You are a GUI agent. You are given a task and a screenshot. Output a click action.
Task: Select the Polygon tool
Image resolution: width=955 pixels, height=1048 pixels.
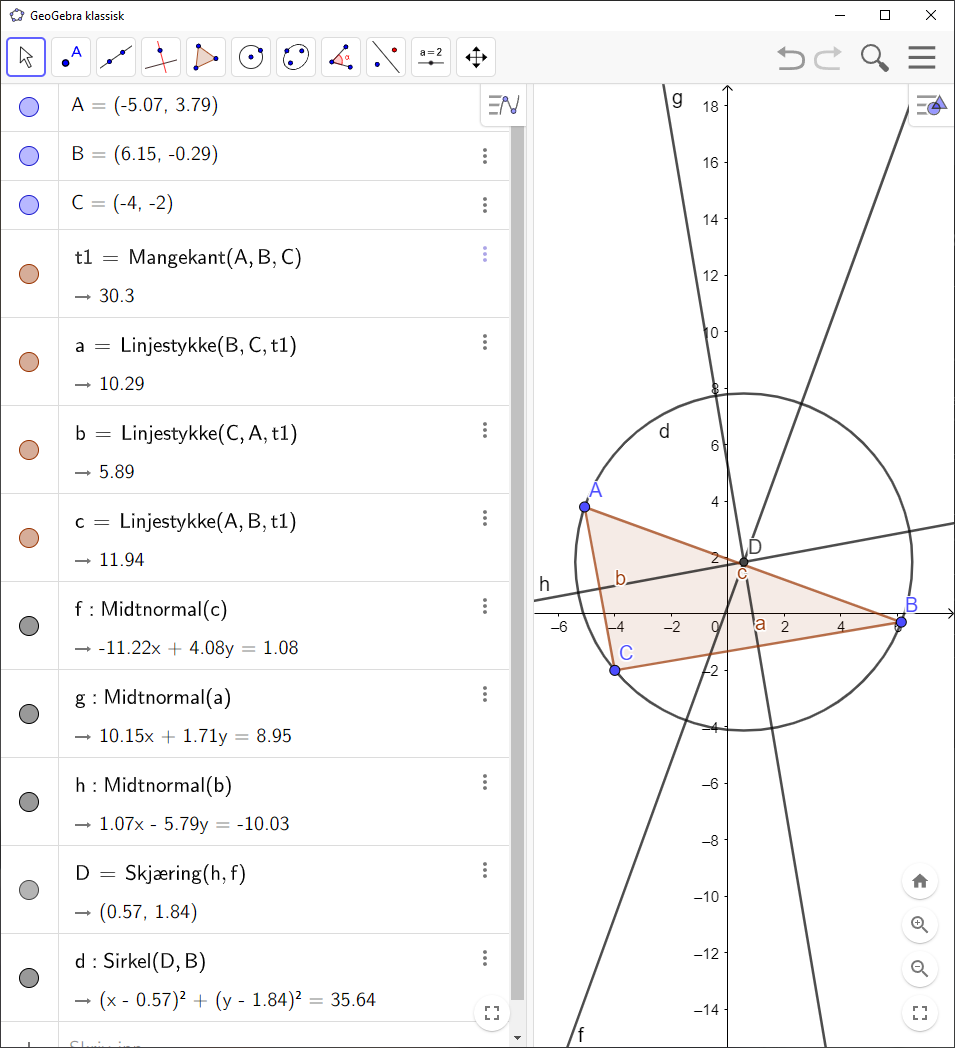(205, 57)
